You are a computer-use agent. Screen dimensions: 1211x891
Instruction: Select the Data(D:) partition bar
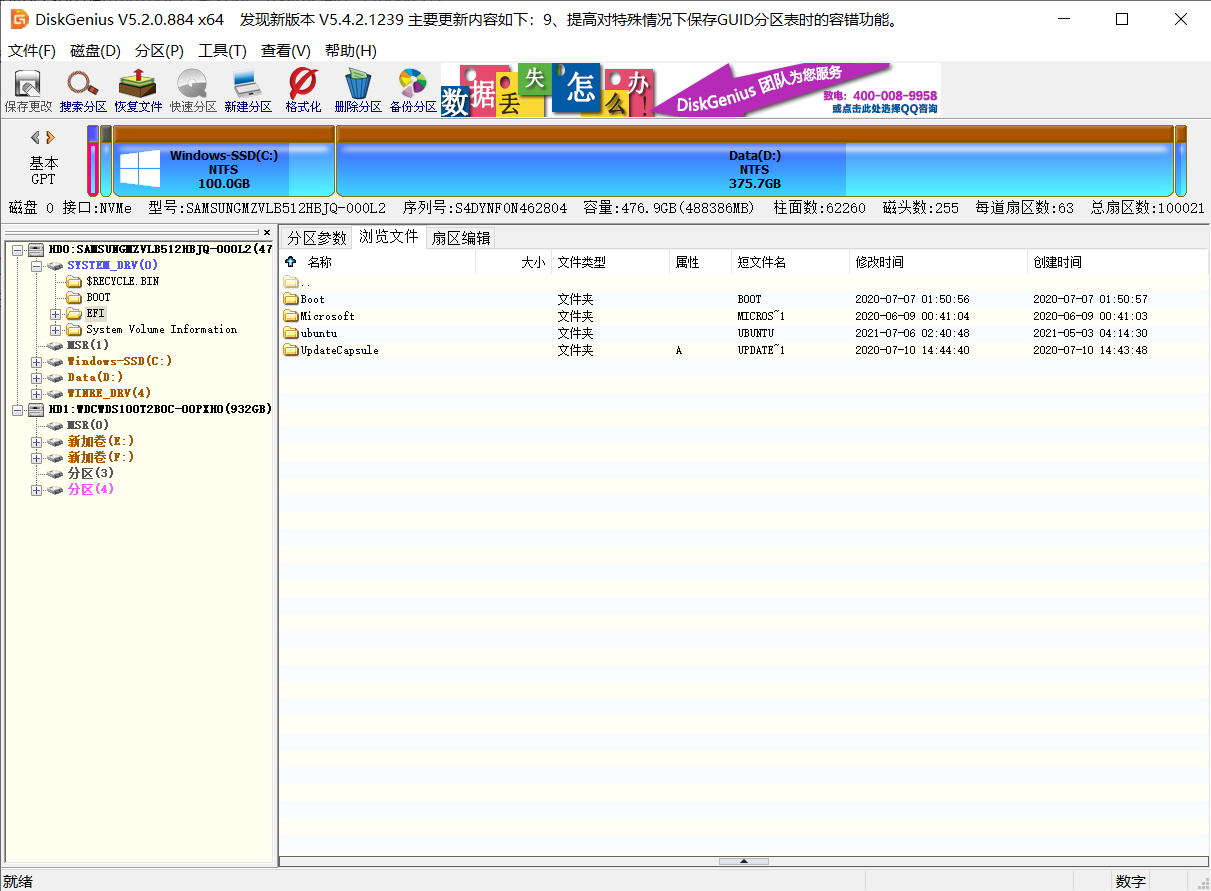tap(755, 160)
